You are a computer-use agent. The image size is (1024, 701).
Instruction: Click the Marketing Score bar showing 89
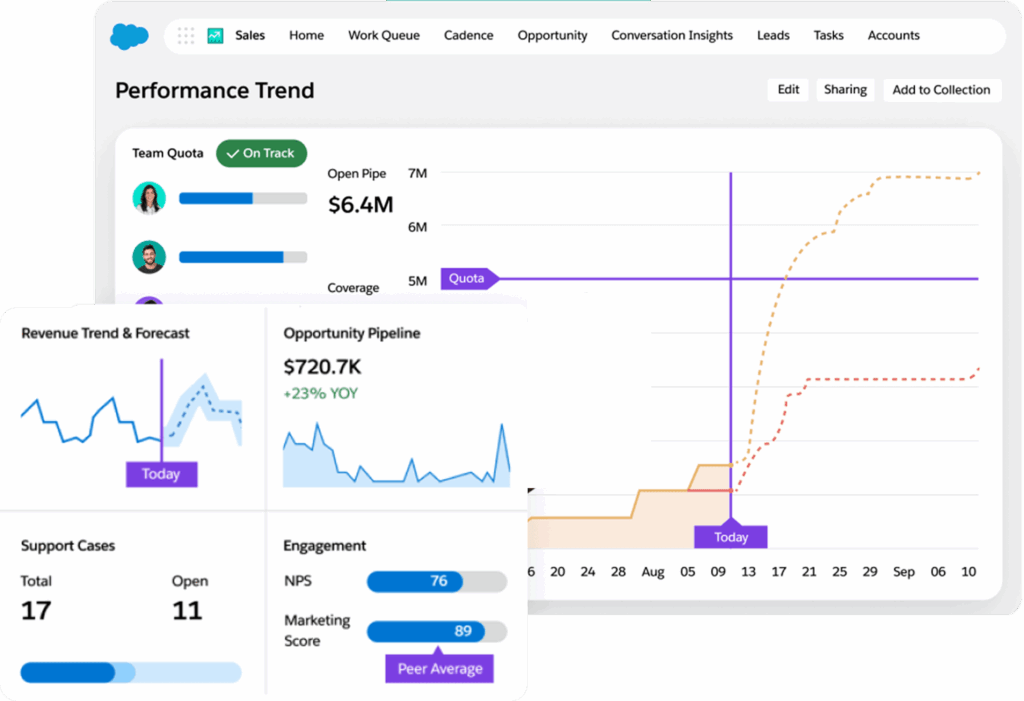(437, 631)
